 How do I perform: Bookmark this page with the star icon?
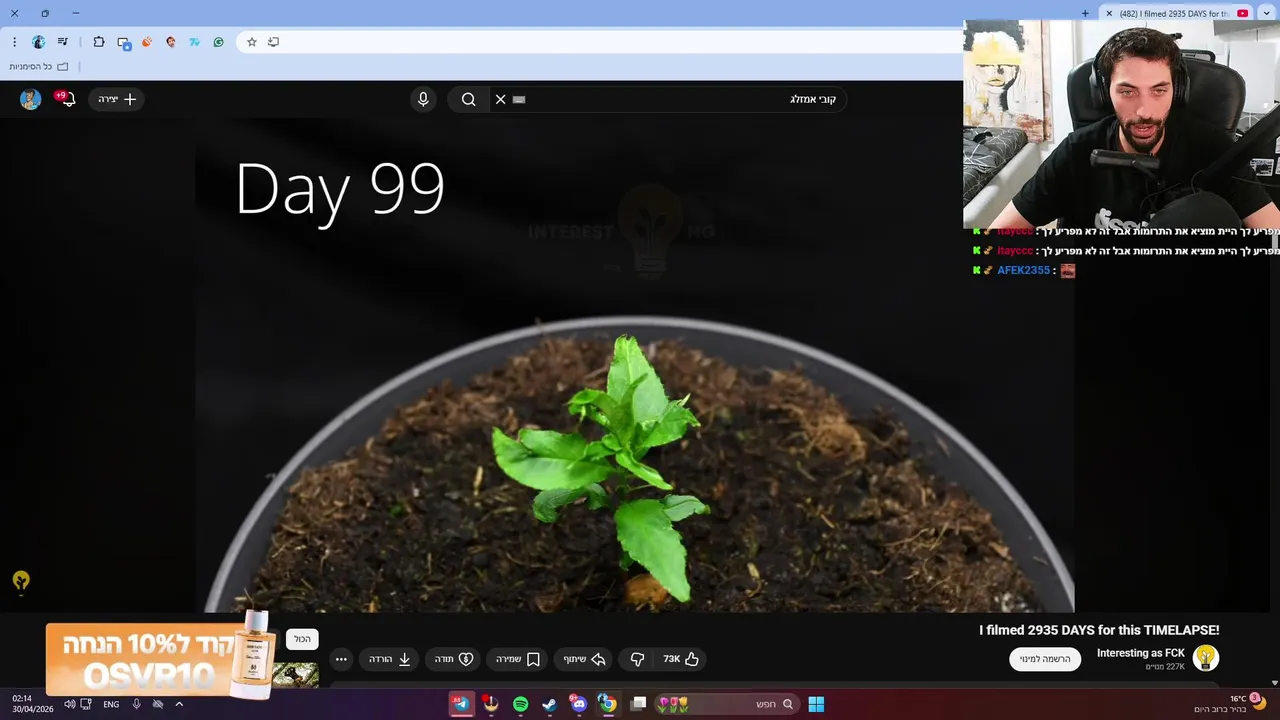(x=252, y=42)
